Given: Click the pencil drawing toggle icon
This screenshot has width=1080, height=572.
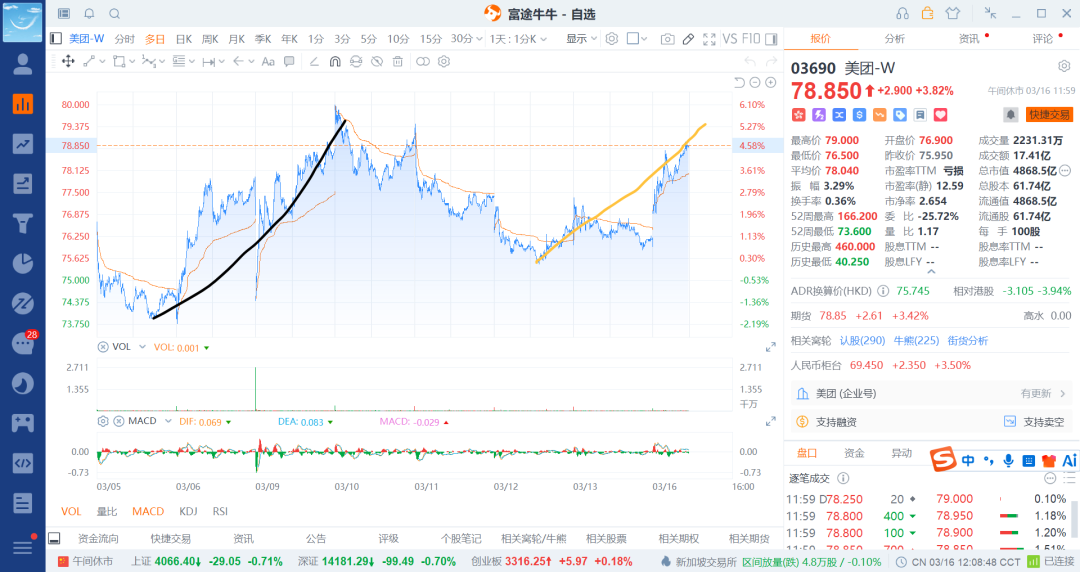Looking at the screenshot, I should (x=688, y=39).
